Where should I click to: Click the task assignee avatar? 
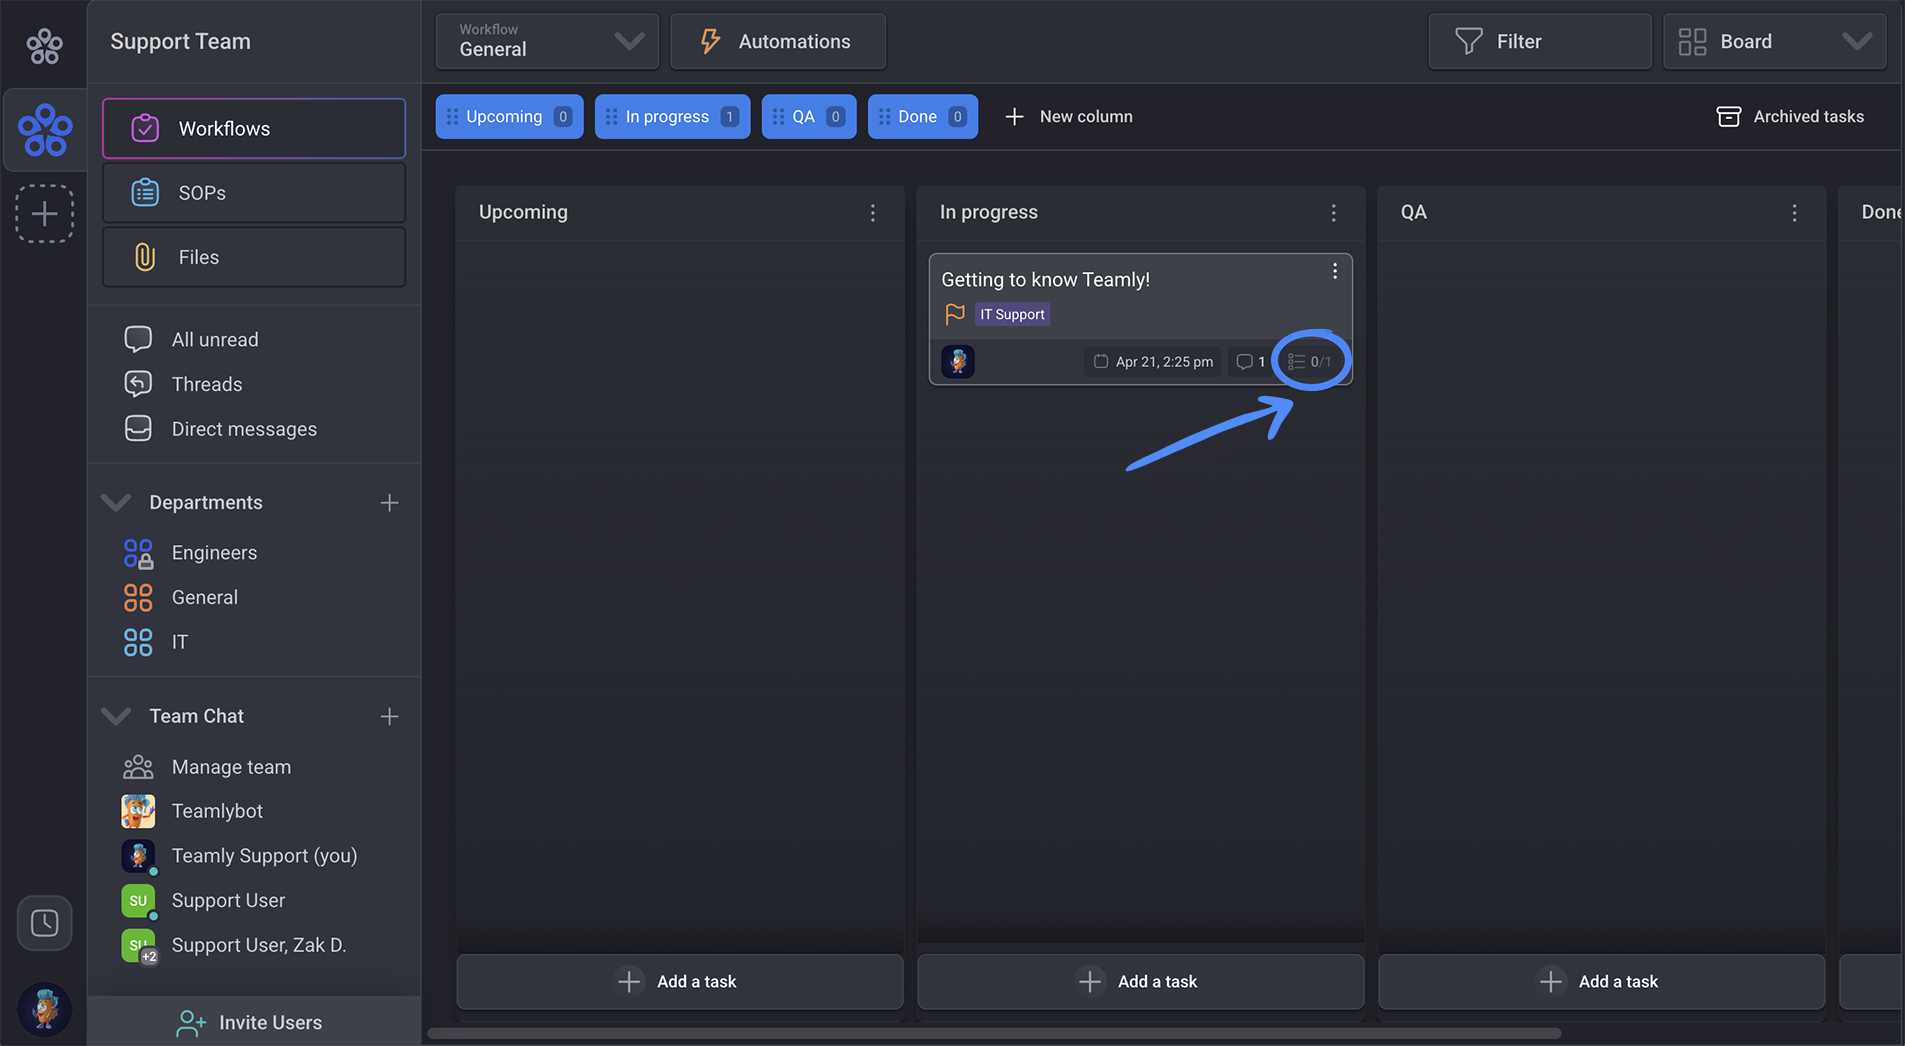point(958,361)
